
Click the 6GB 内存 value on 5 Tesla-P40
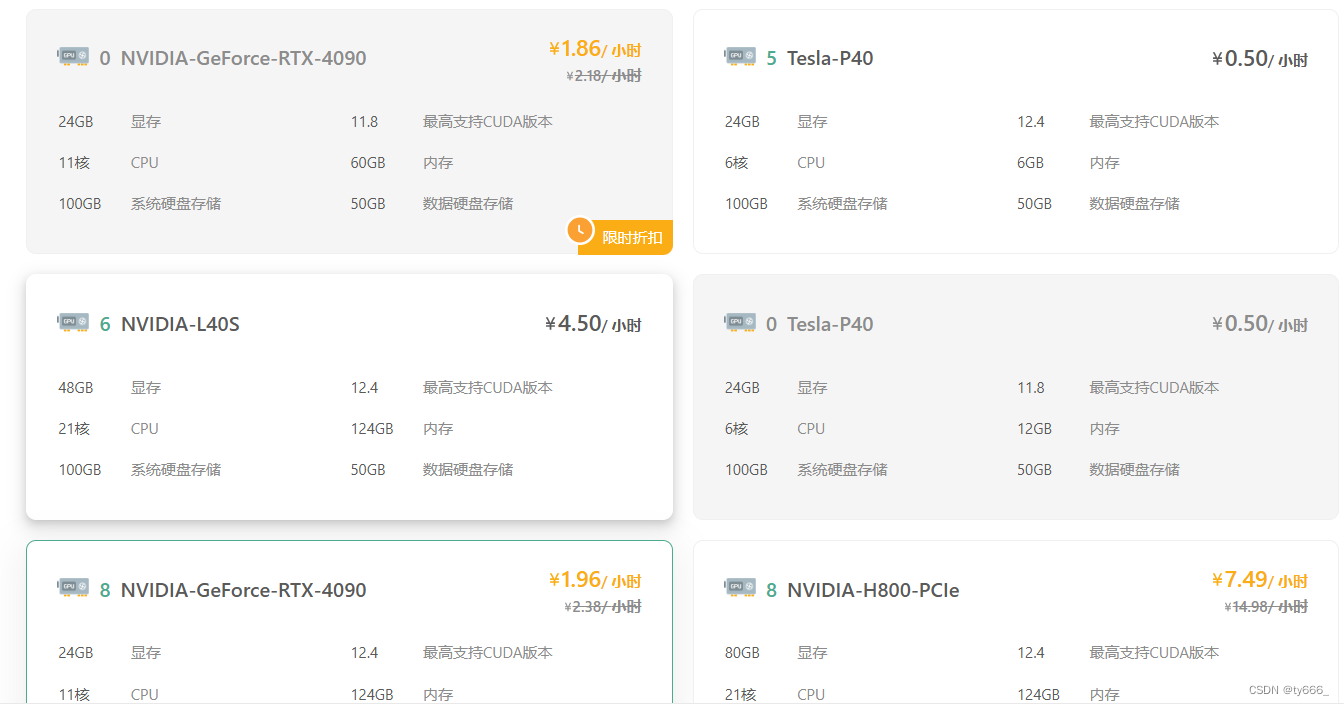pyautogui.click(x=1031, y=163)
